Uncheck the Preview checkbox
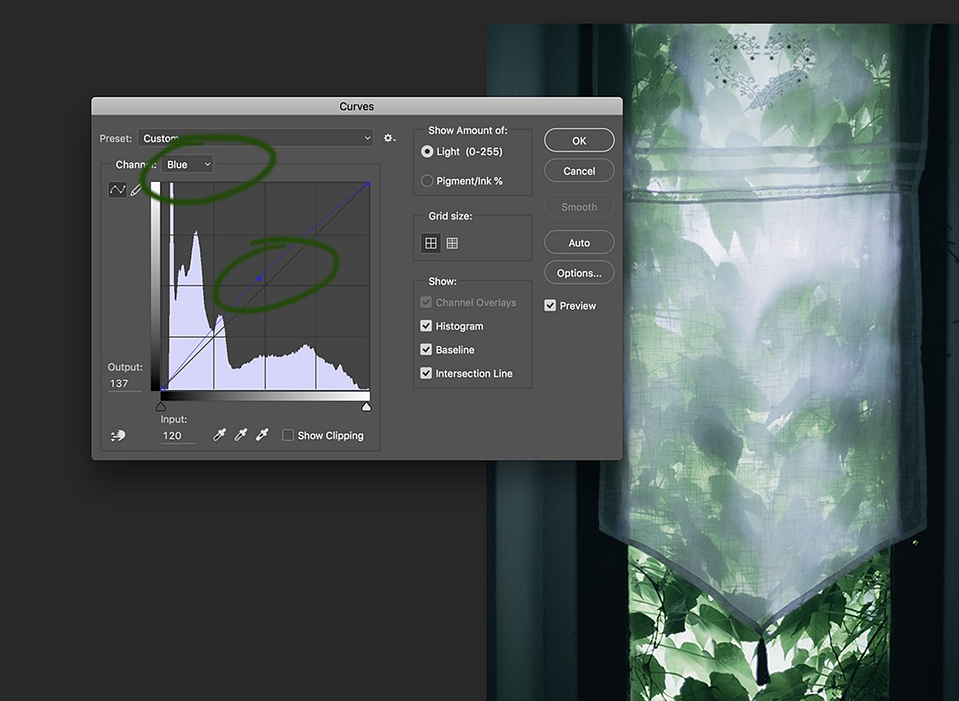The image size is (959, 701). [550, 305]
